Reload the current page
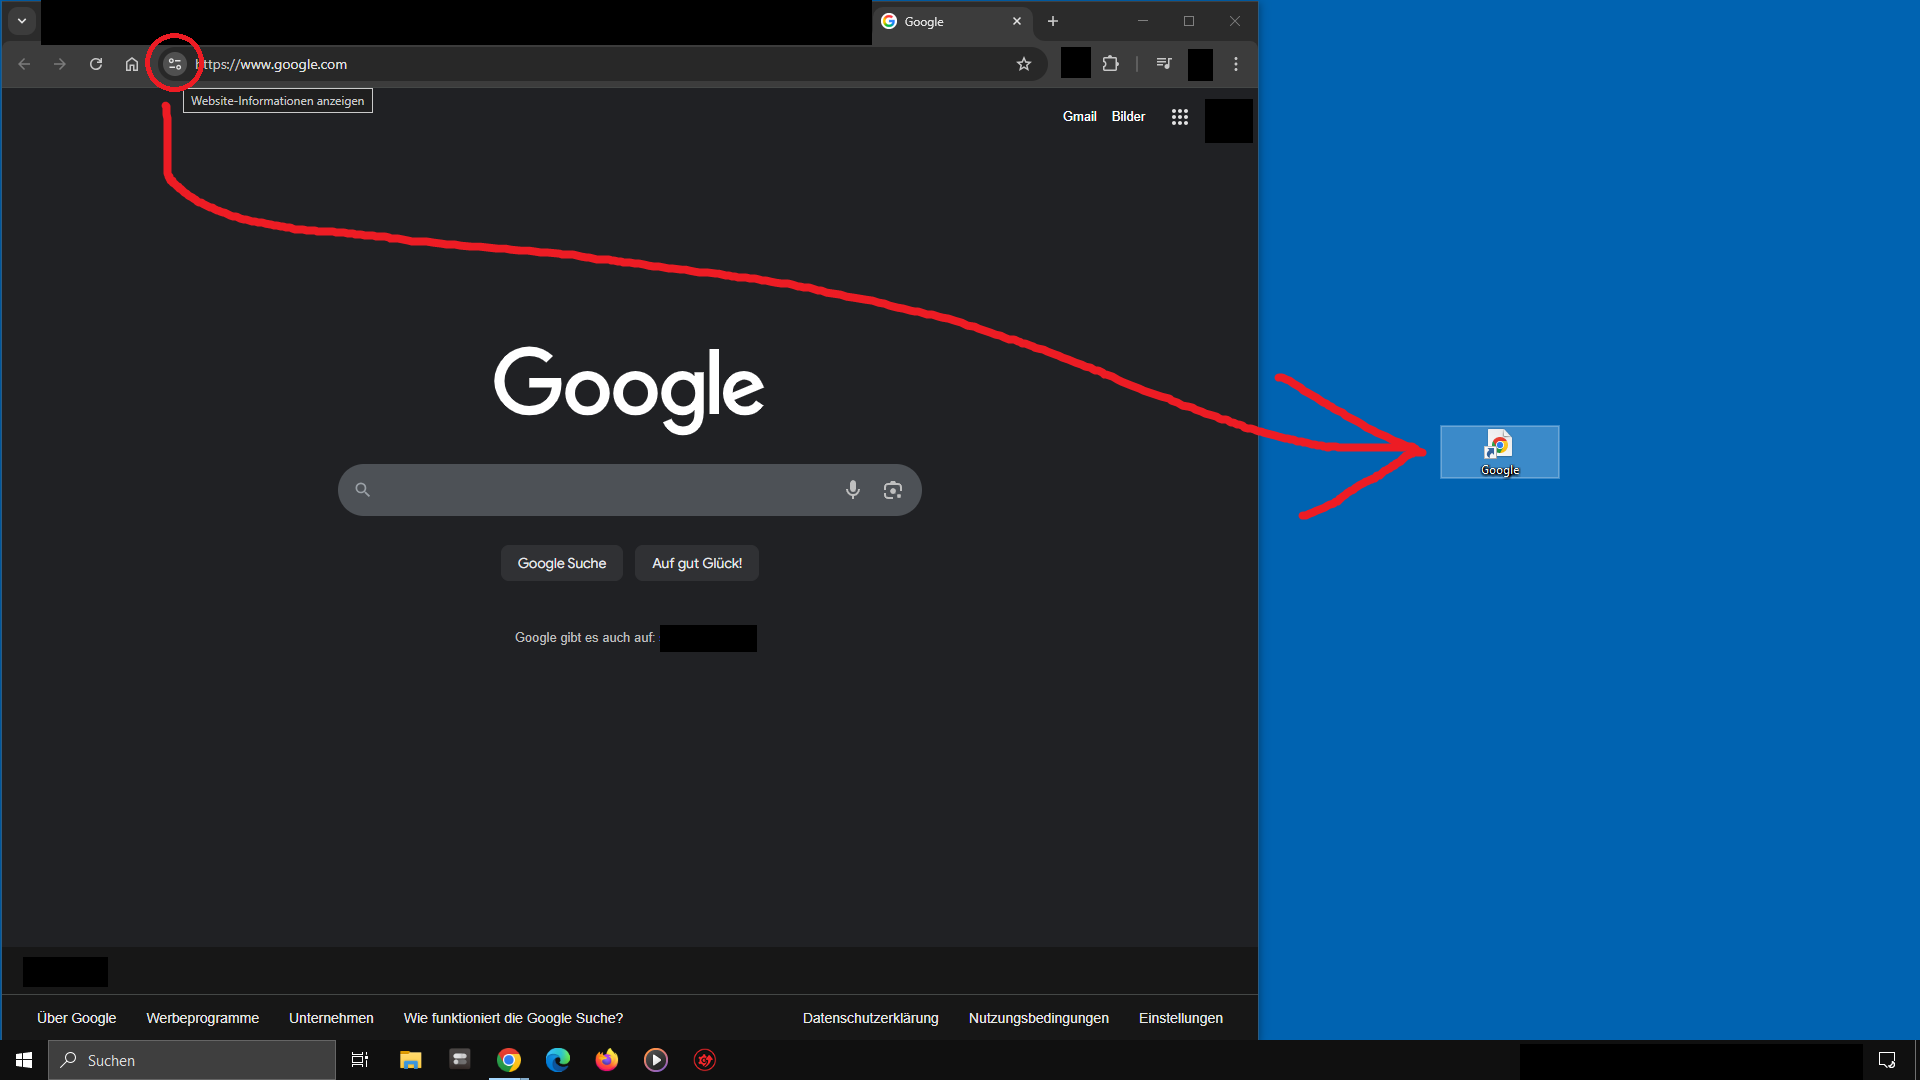Viewport: 1920px width, 1080px height. click(x=96, y=64)
